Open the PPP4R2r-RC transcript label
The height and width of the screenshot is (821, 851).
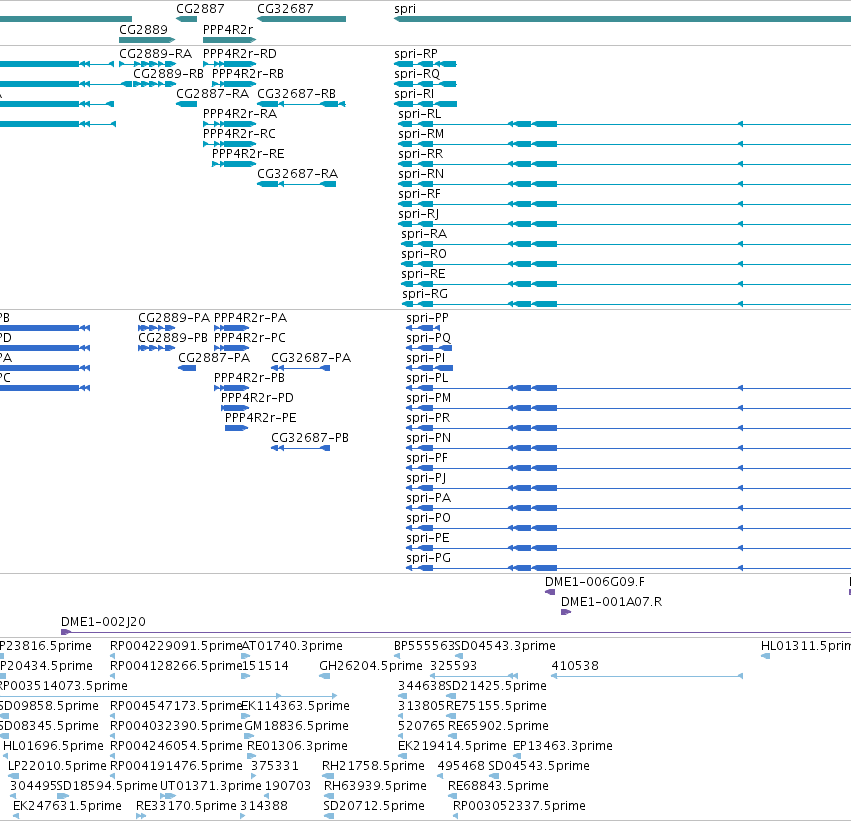tap(239, 134)
